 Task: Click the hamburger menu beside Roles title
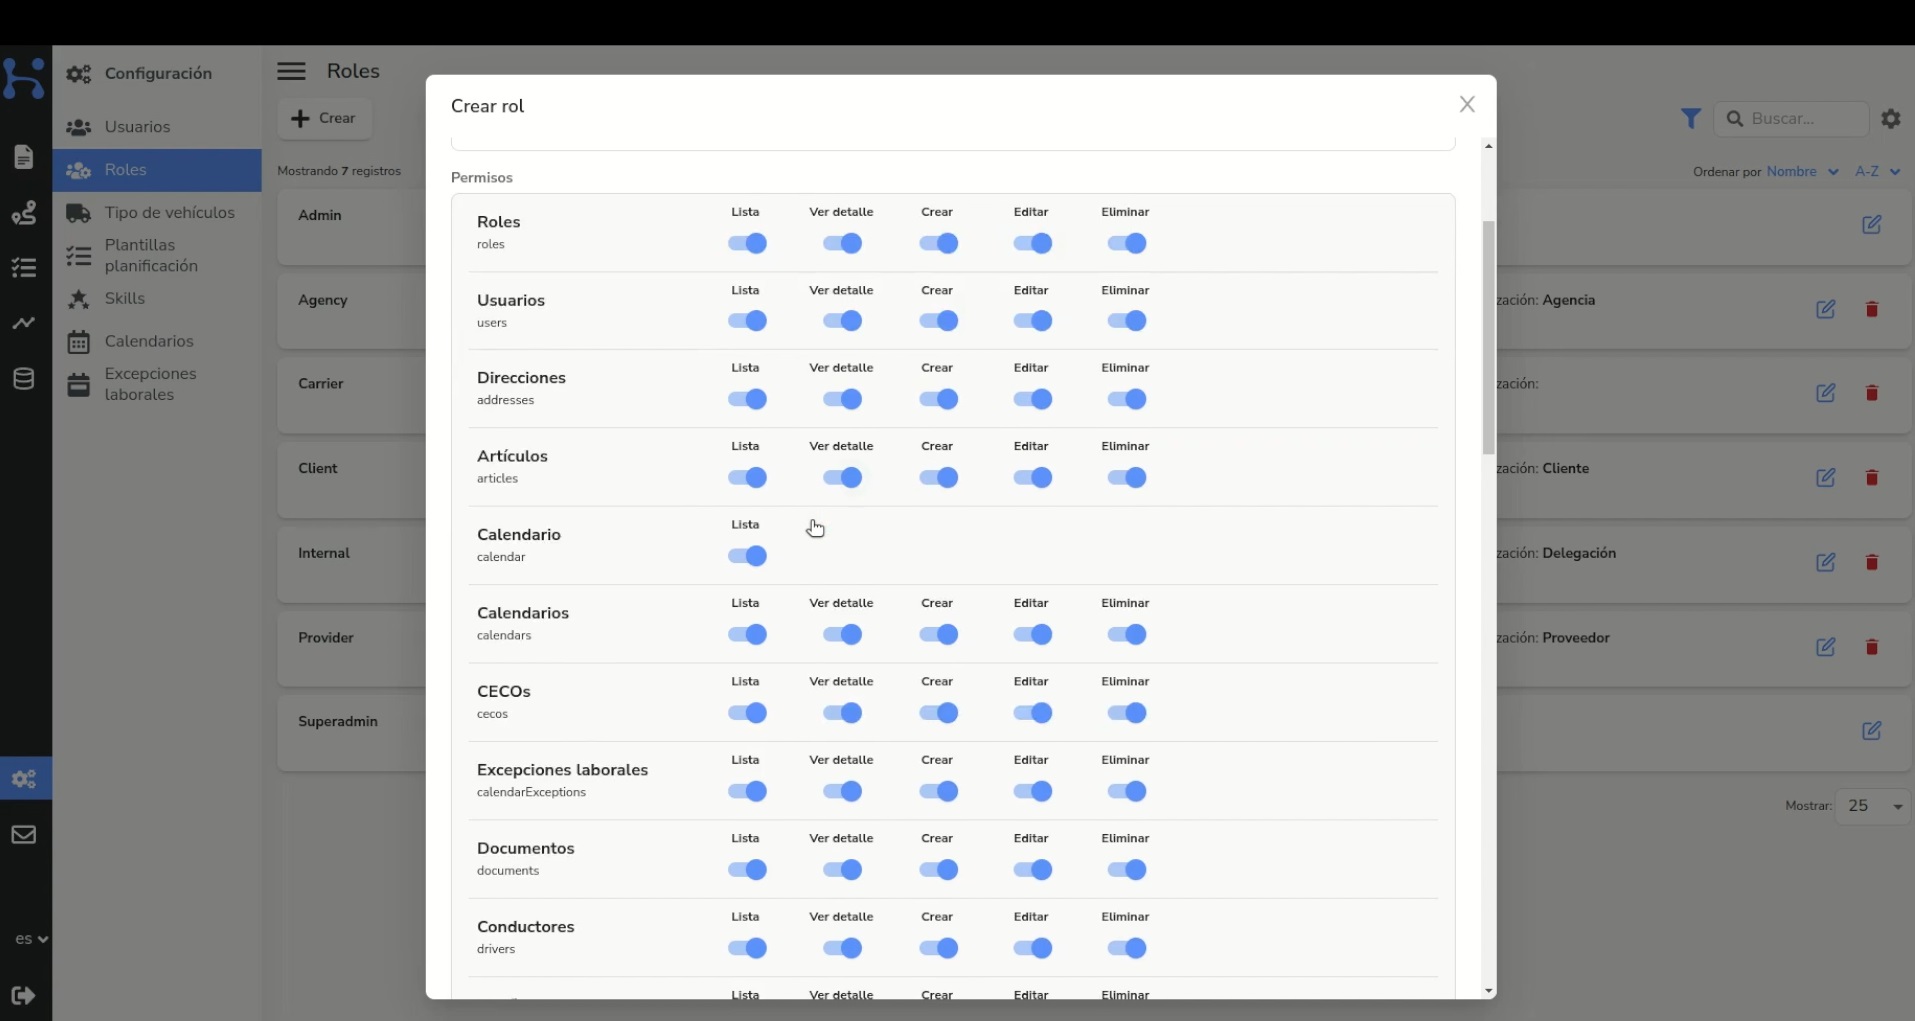[x=291, y=71]
